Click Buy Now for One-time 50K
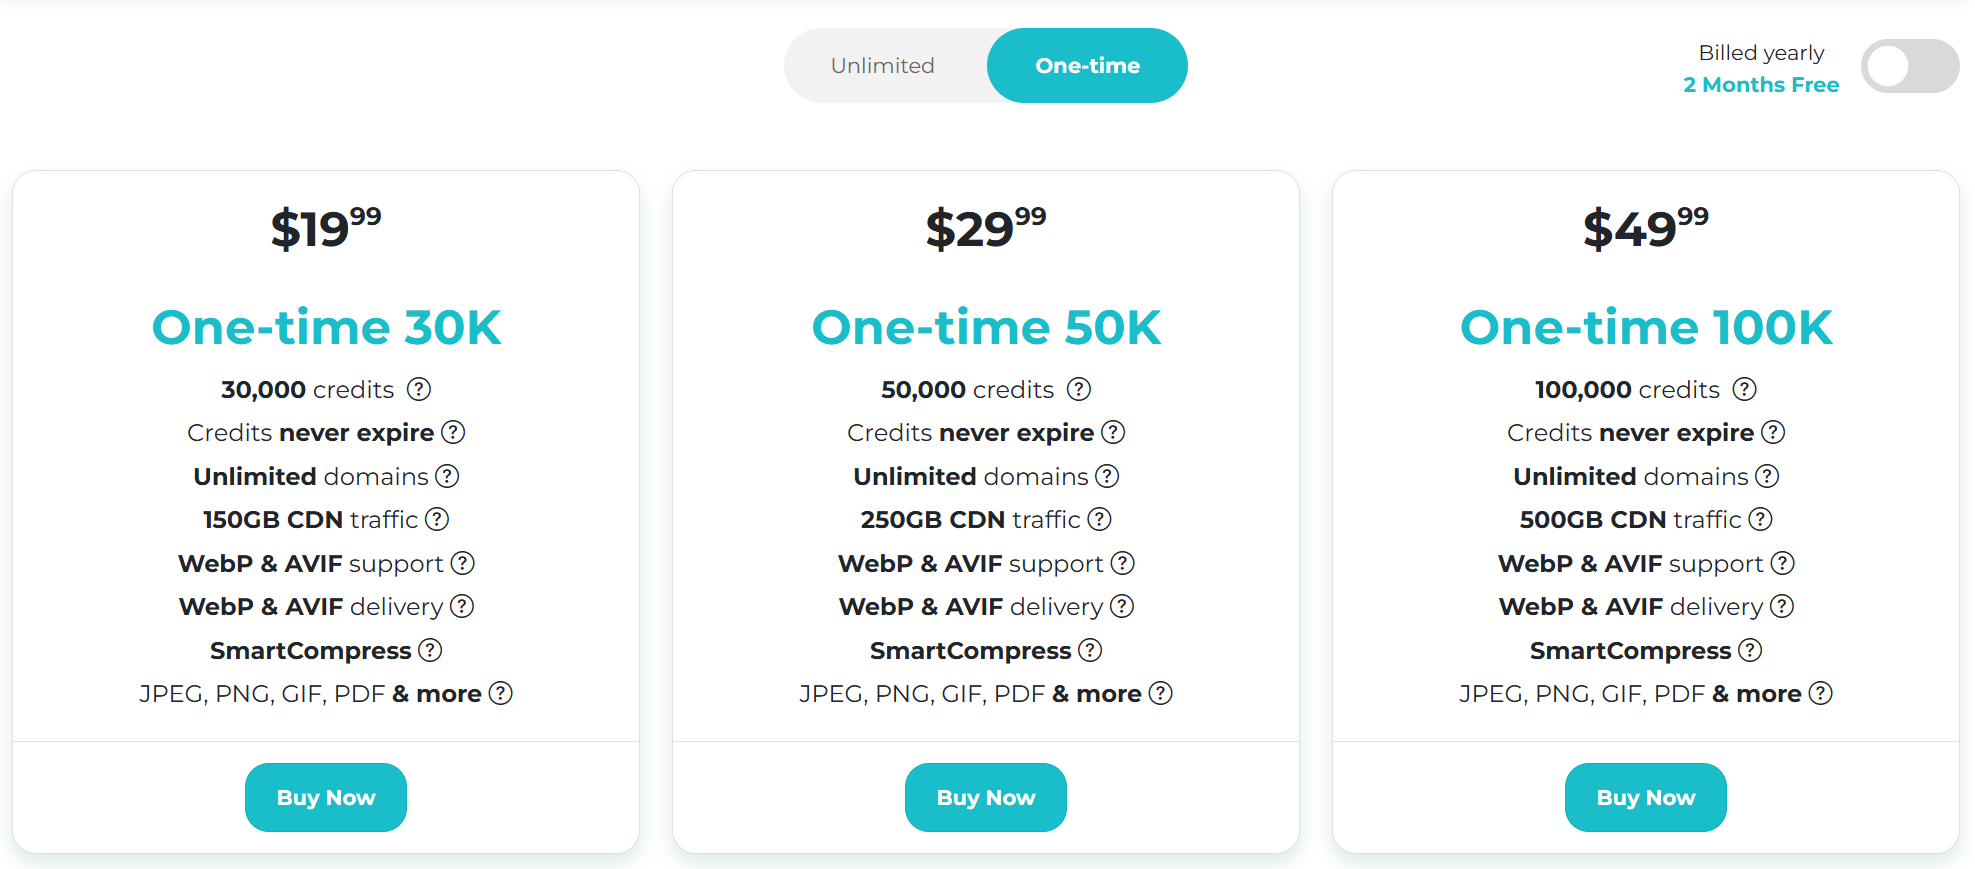 tap(986, 797)
